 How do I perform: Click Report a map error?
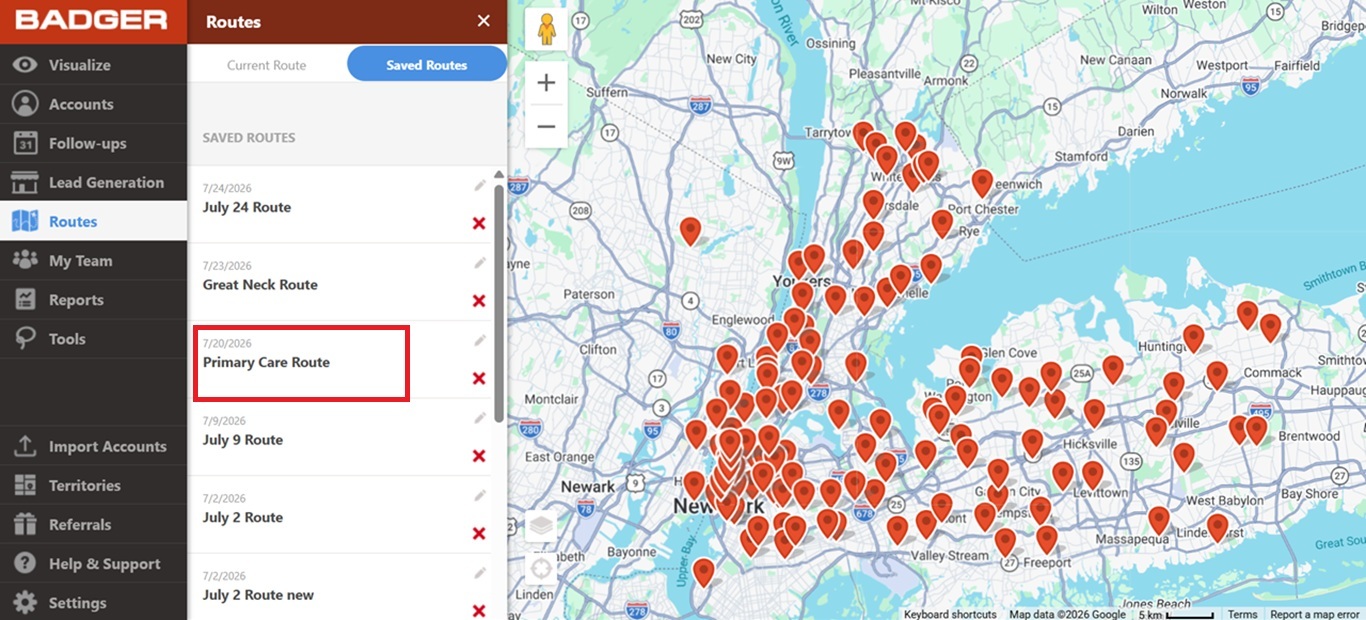pos(1315,614)
